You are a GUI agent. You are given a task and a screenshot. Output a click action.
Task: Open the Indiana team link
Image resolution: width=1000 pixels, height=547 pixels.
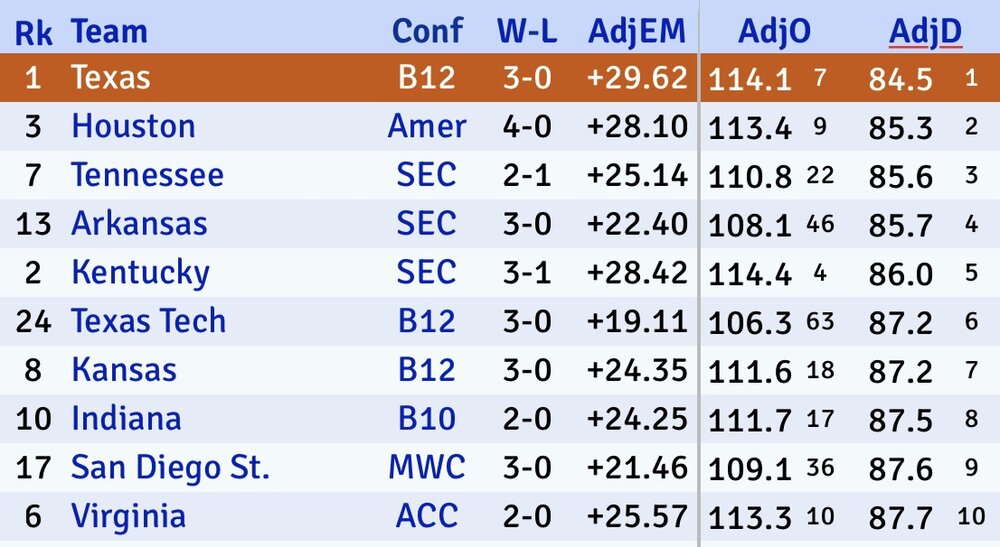126,418
